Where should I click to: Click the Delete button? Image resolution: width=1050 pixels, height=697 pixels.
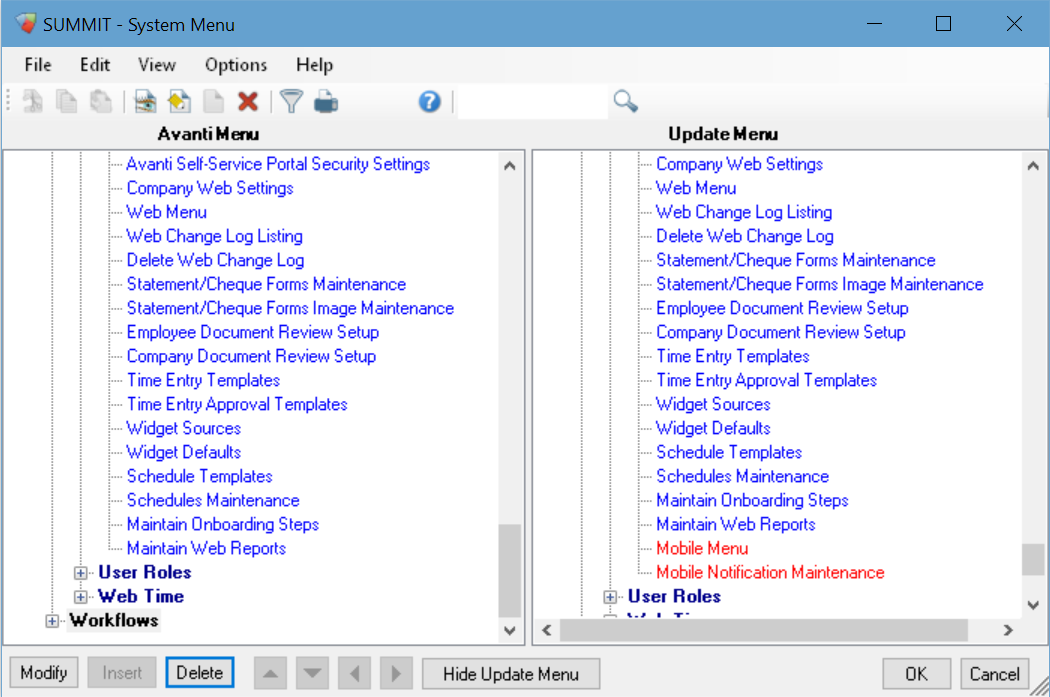(x=200, y=672)
